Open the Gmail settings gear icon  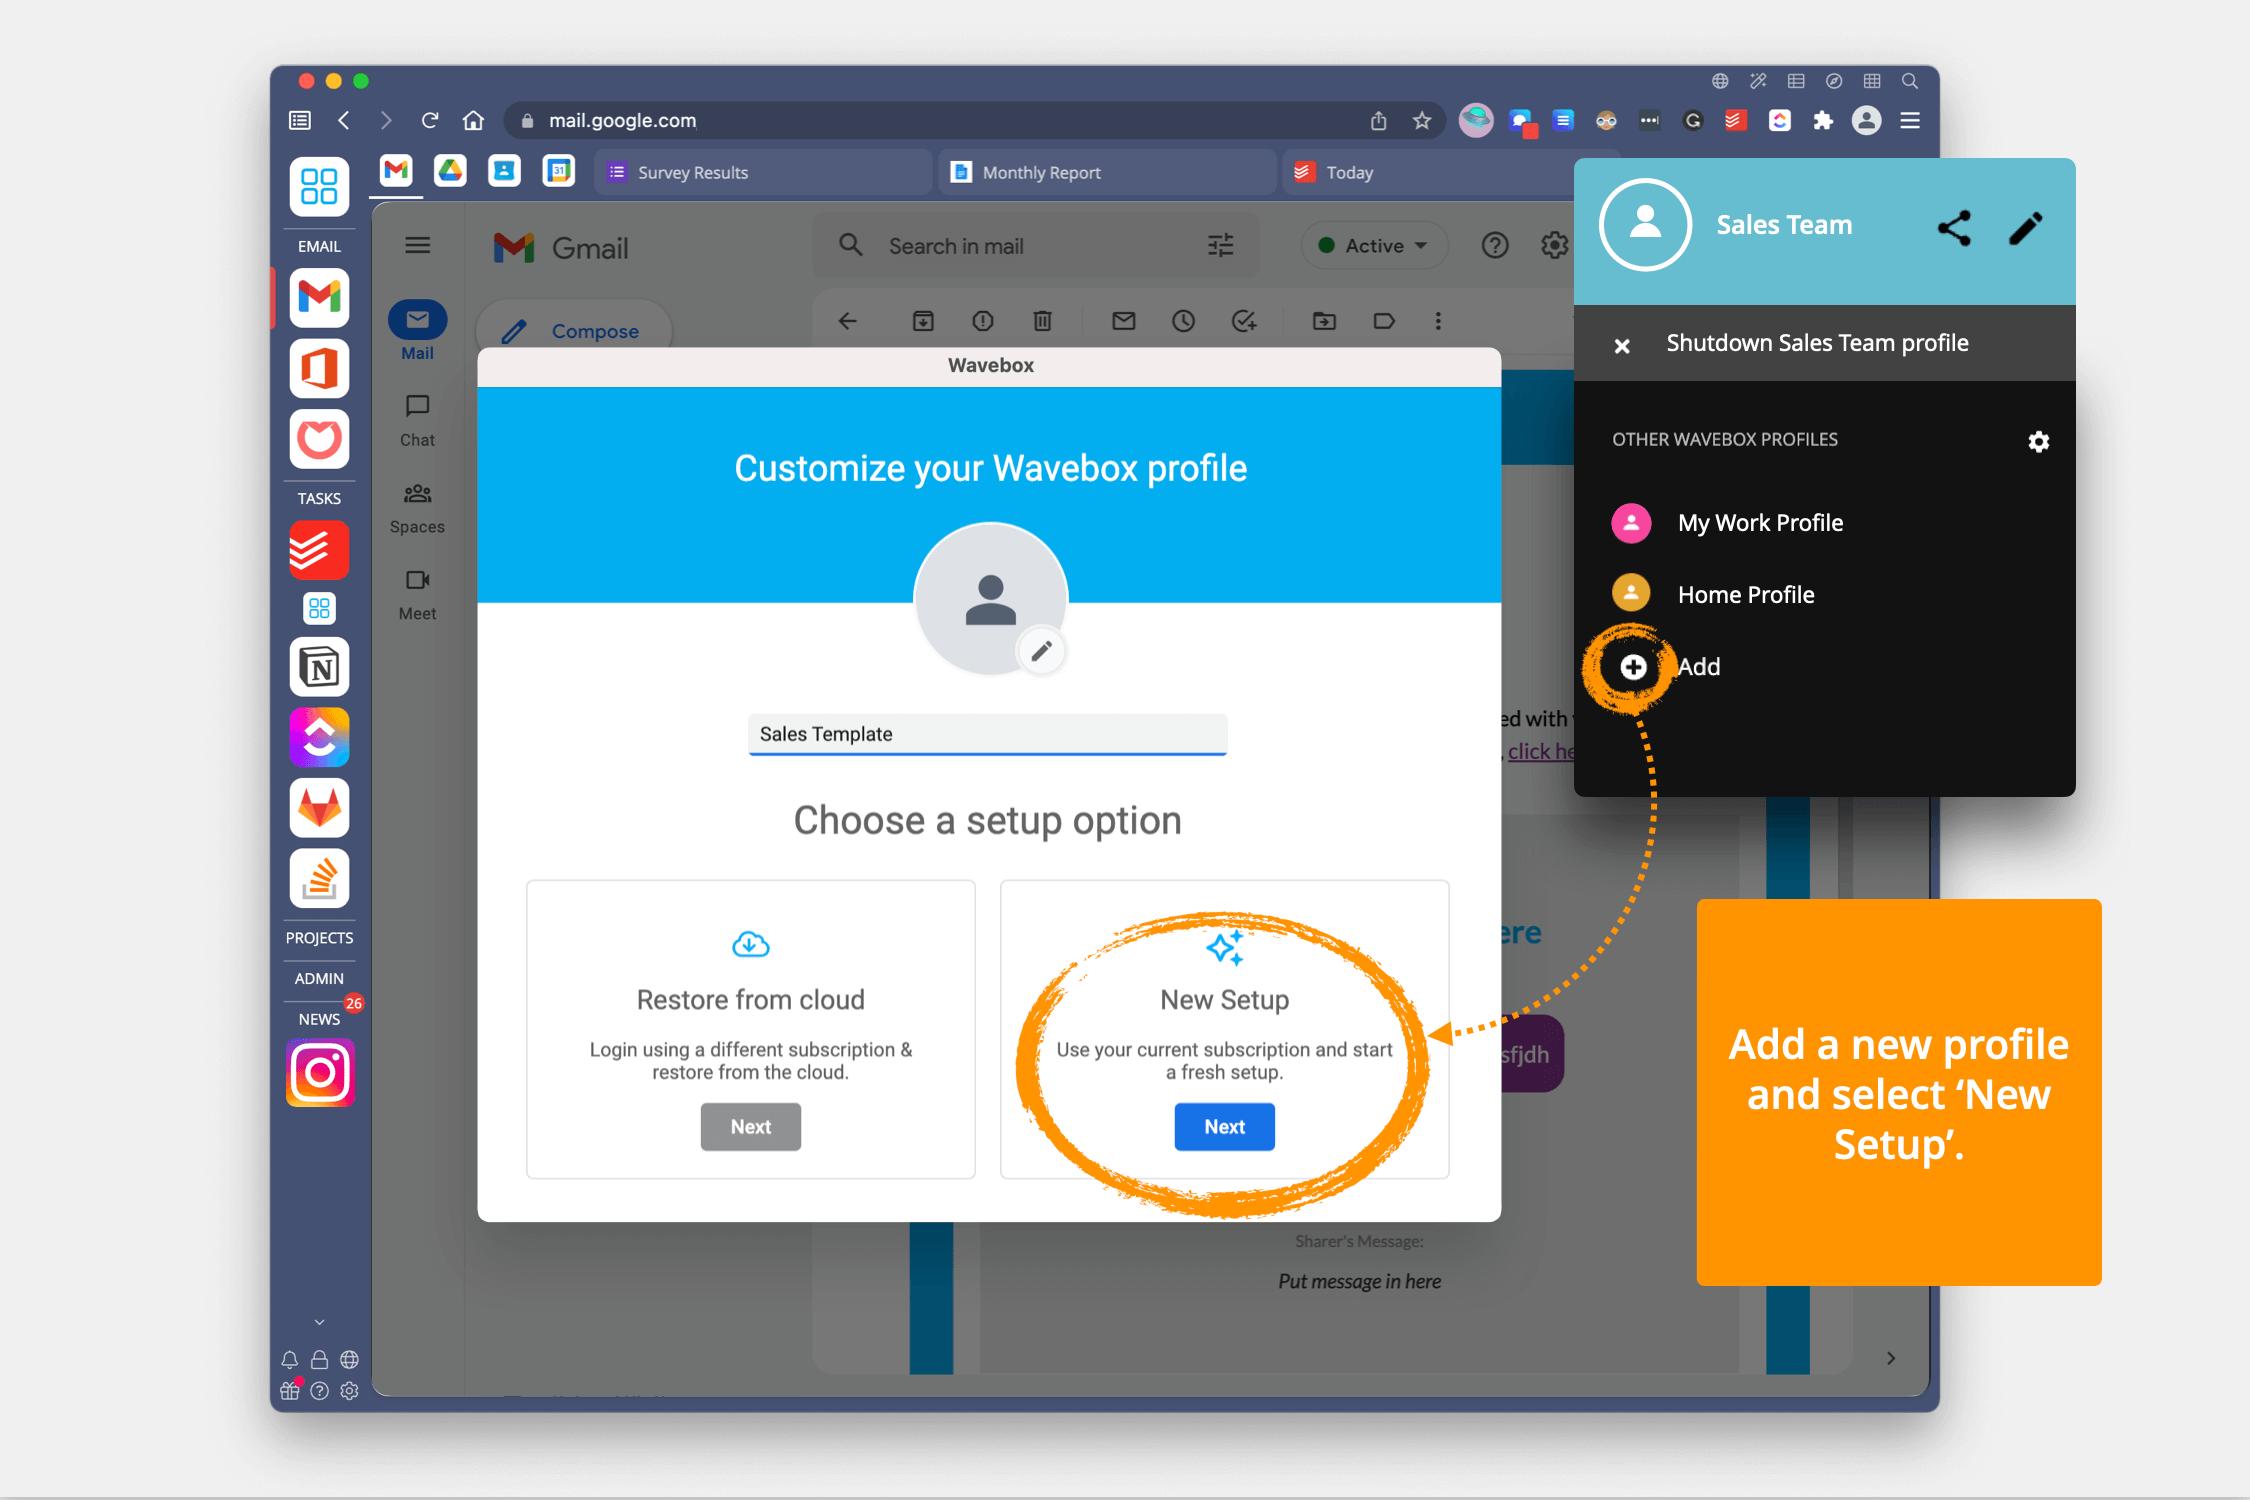click(1553, 245)
